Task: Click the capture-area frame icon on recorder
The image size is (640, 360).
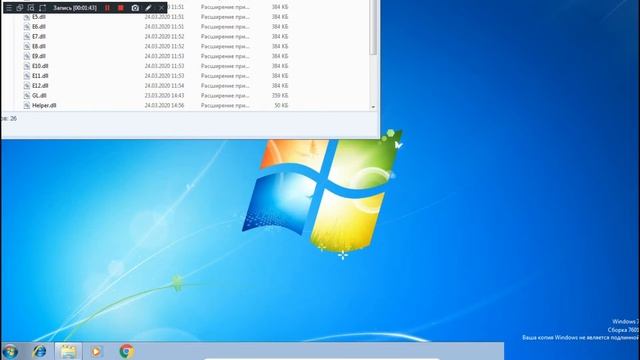Action: pyautogui.click(x=42, y=8)
